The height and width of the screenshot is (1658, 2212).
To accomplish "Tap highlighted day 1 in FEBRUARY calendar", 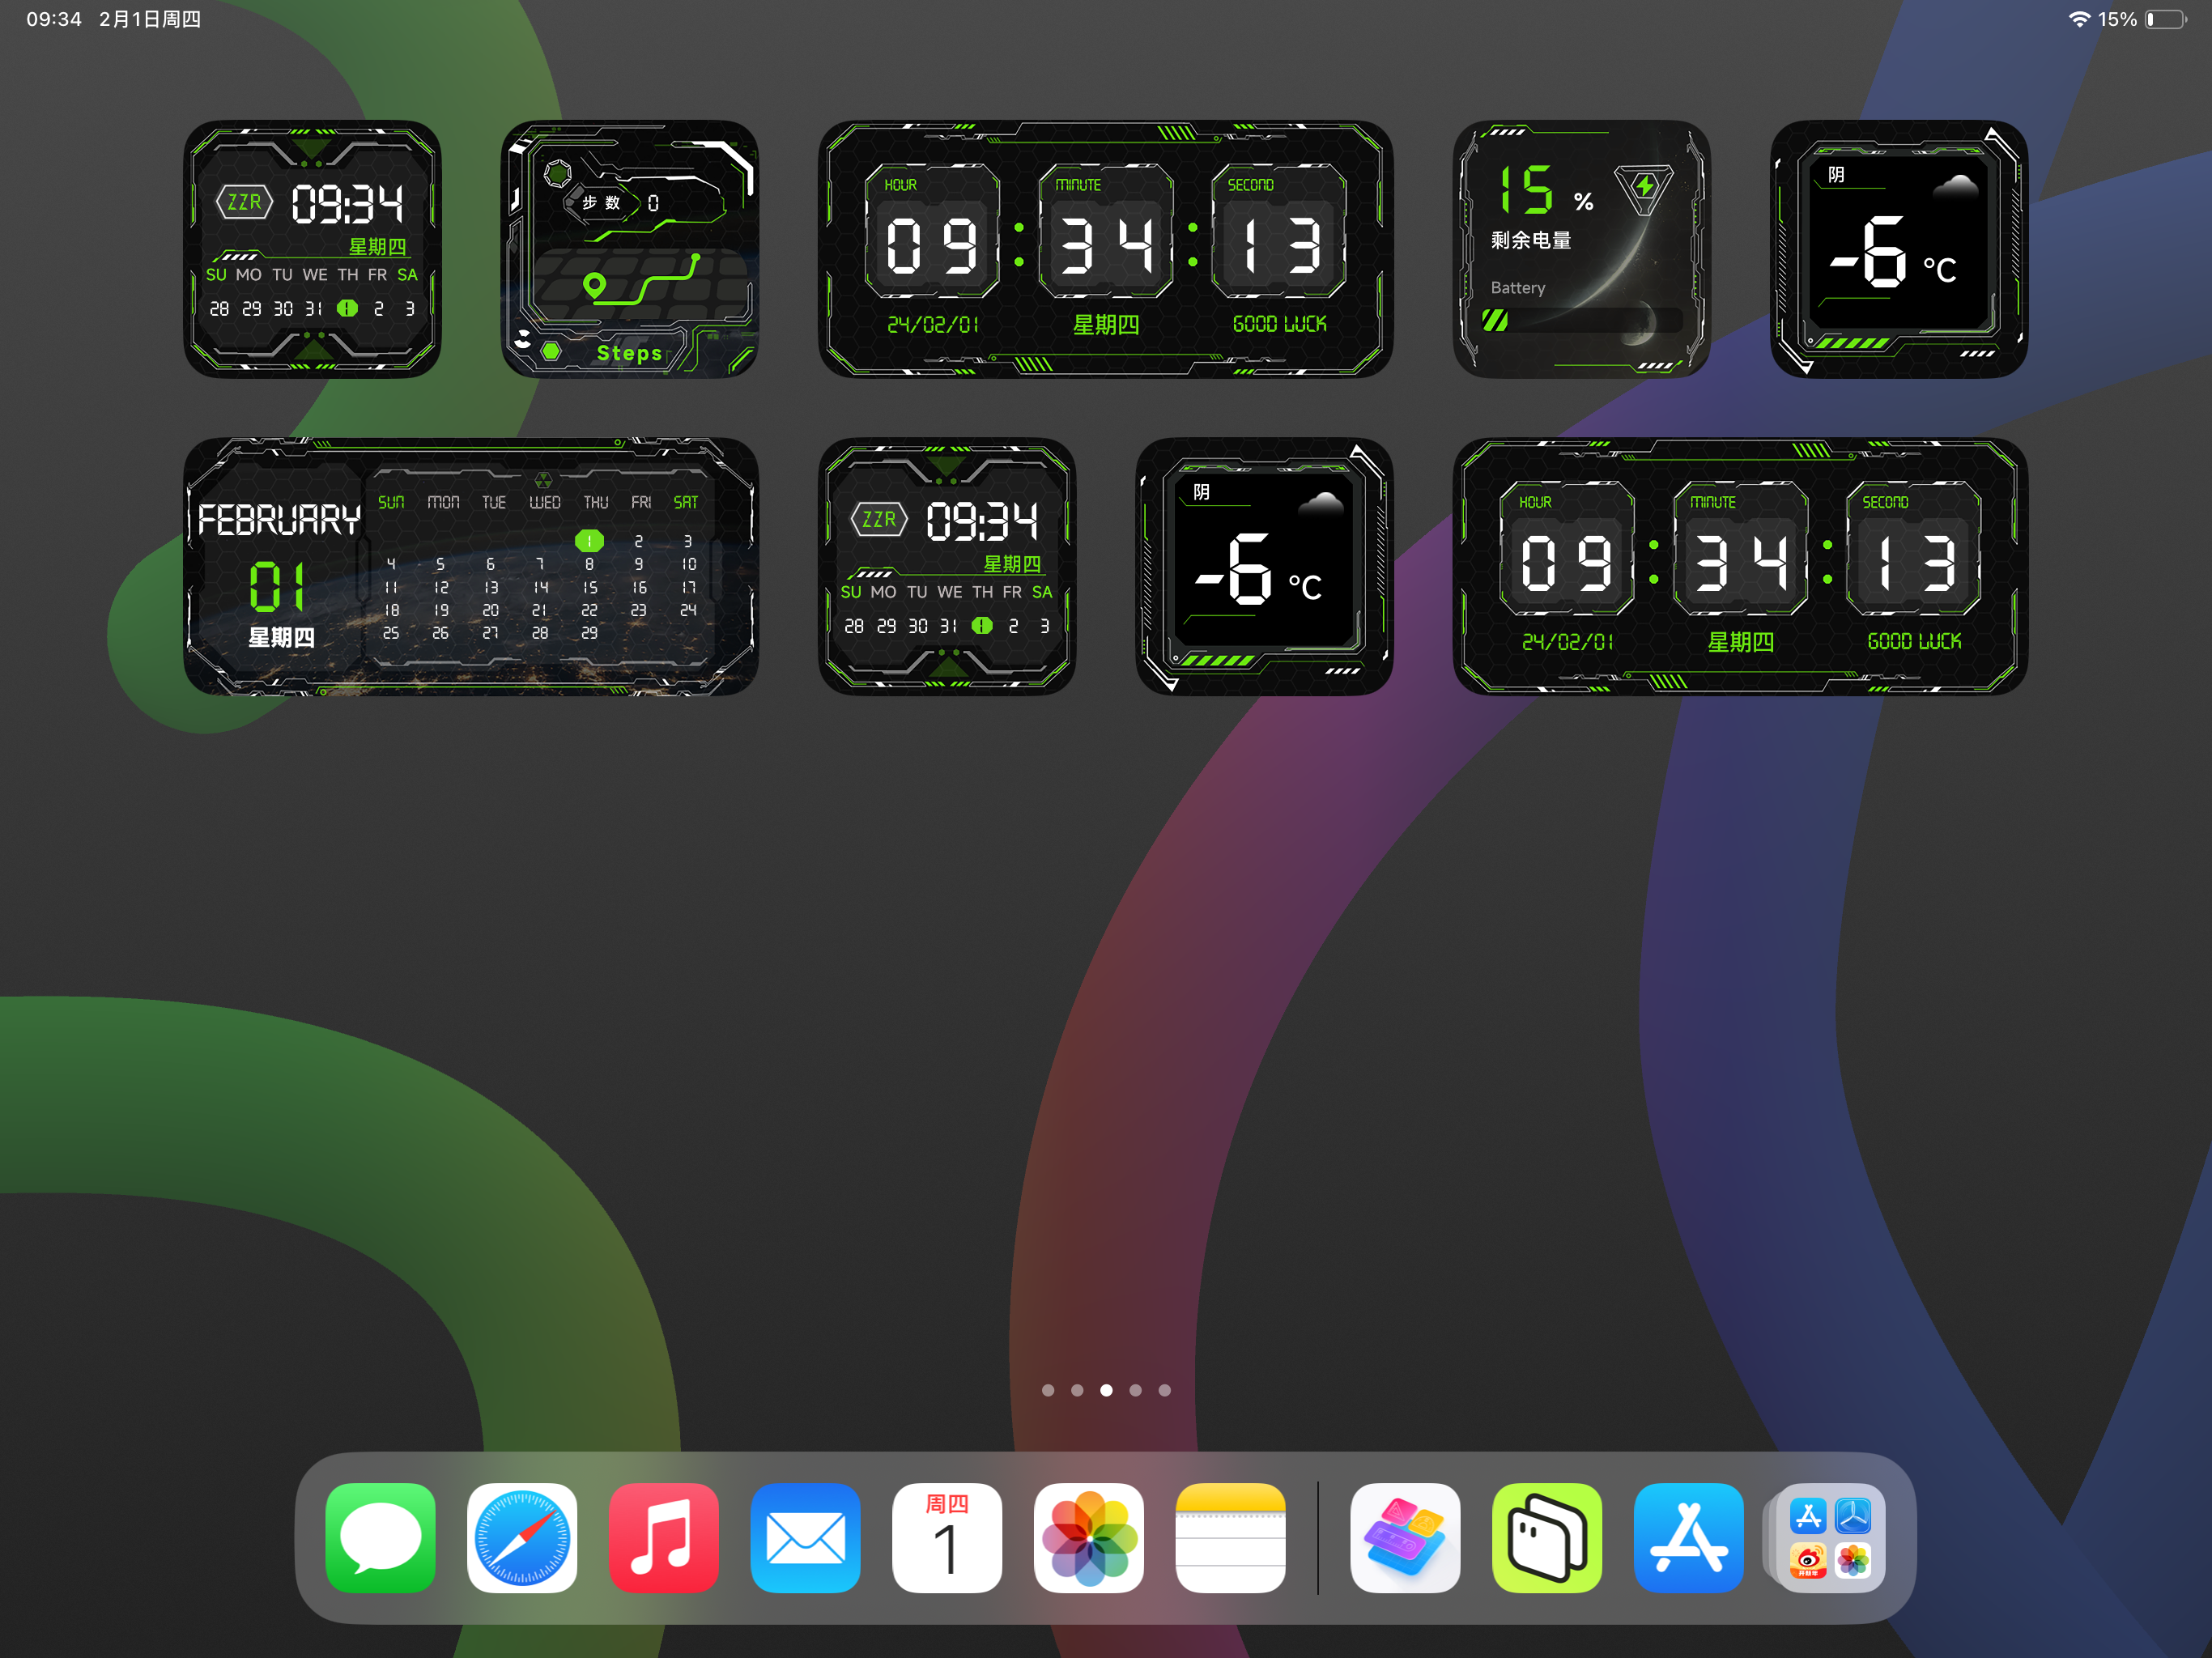I will point(589,541).
